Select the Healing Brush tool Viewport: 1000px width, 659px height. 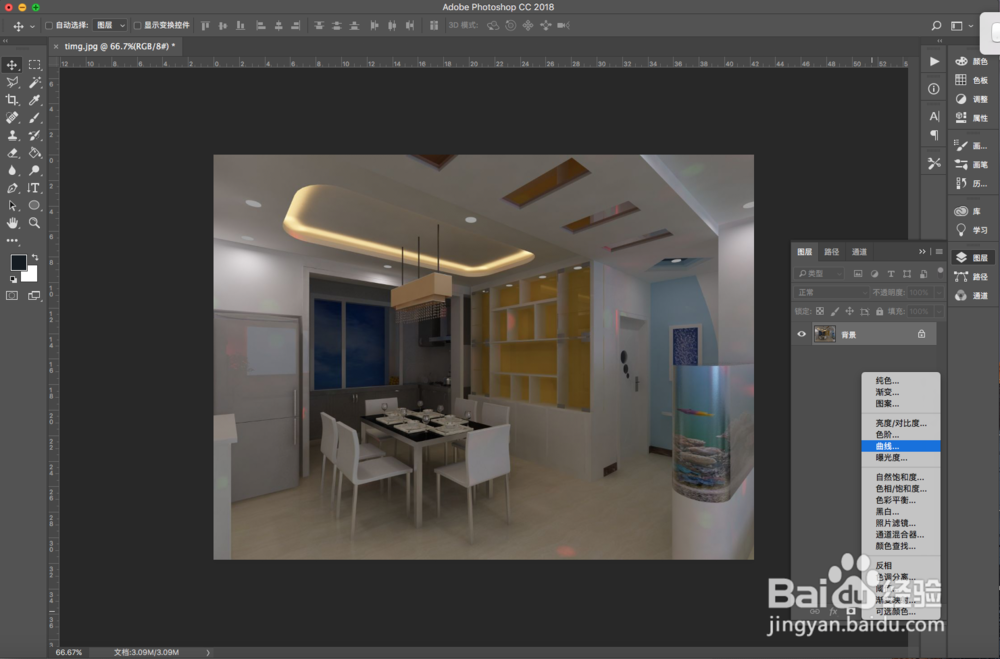pos(12,117)
